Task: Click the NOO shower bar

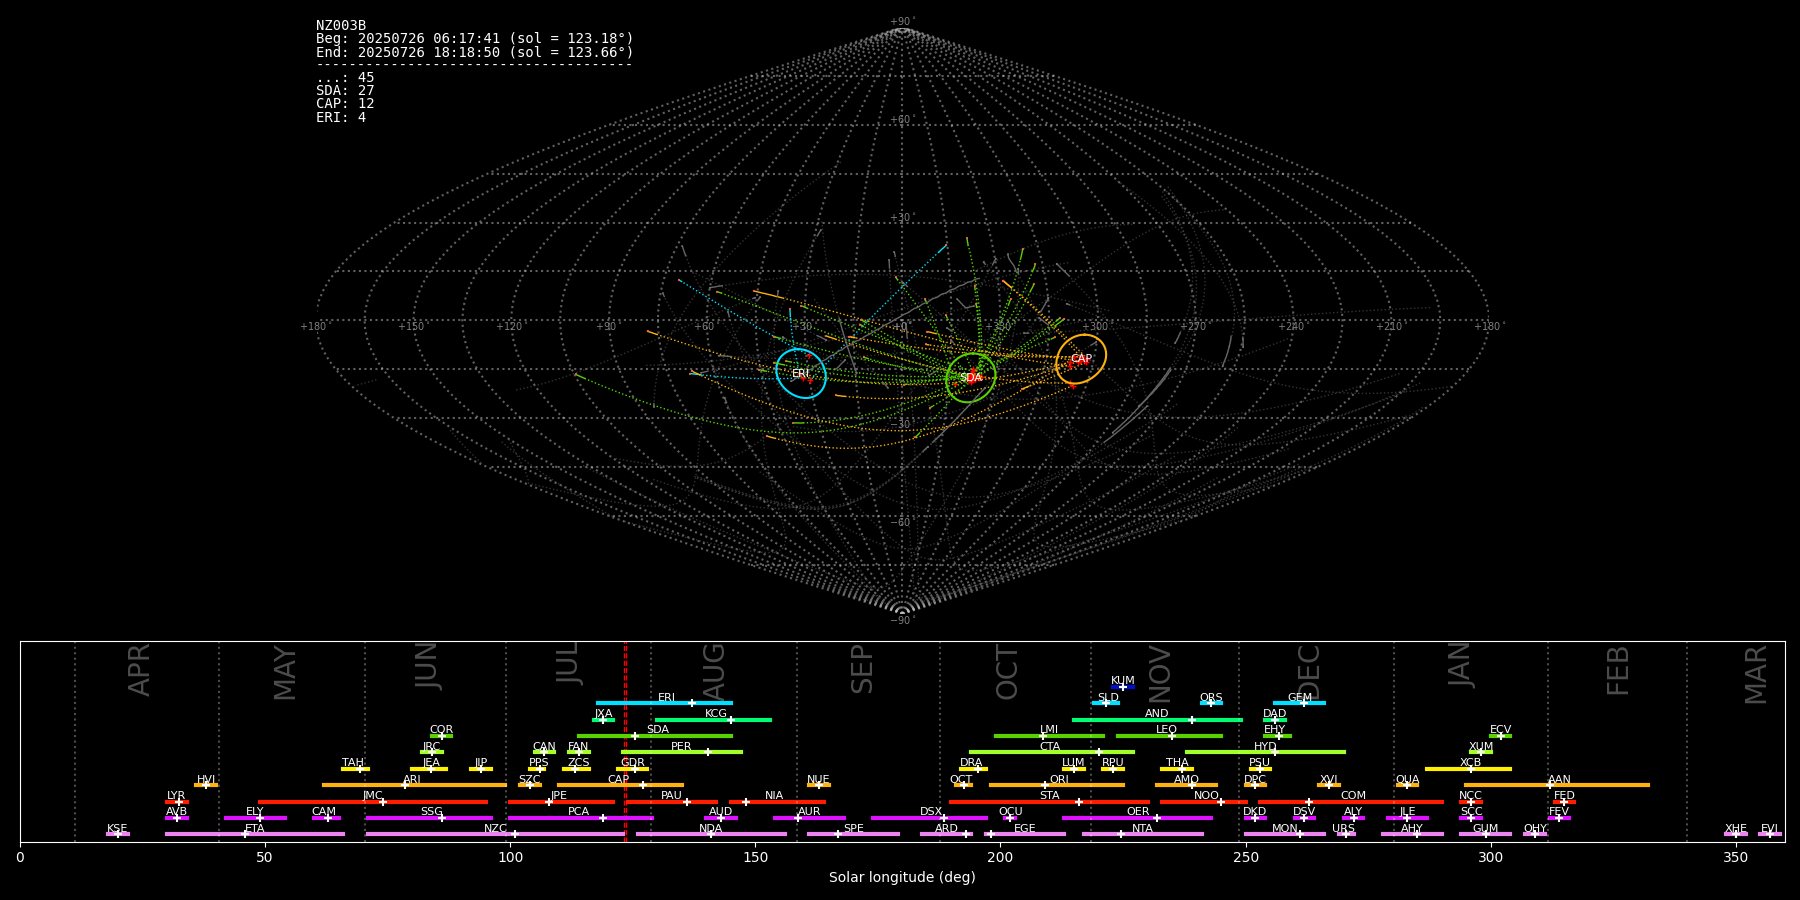Action: [x=1204, y=802]
